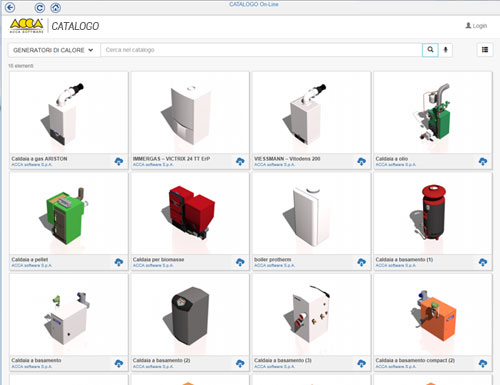Open the Login link
The height and width of the screenshot is (385, 500).
[476, 26]
